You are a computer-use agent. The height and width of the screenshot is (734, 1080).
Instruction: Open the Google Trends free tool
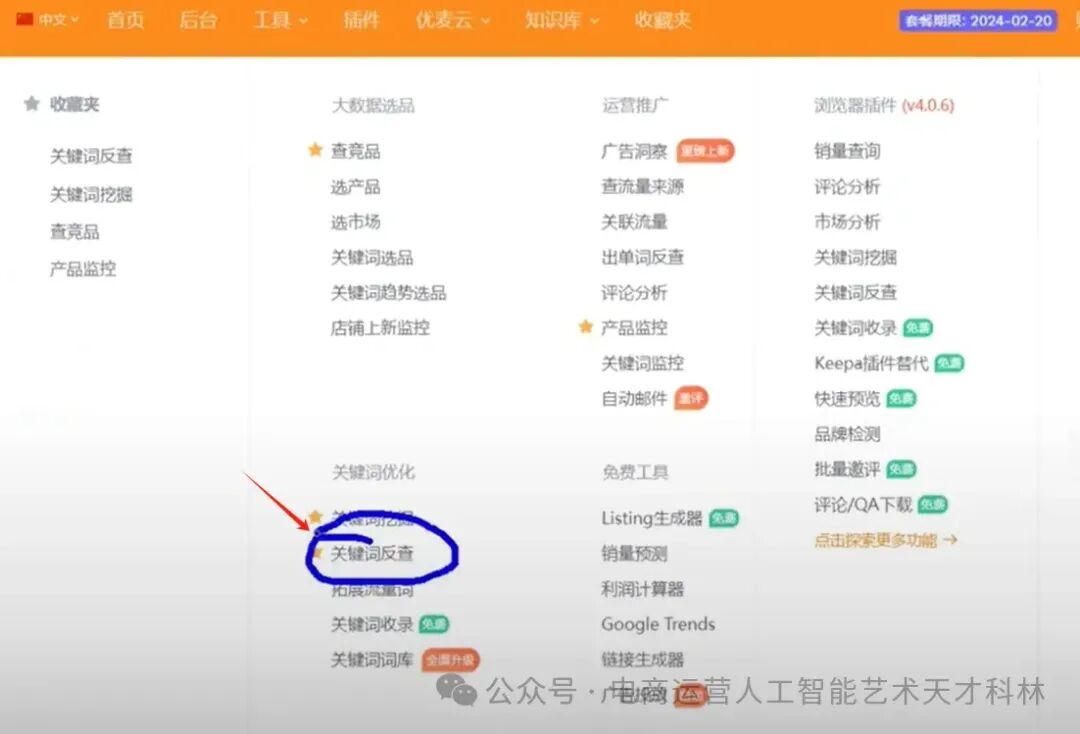pos(657,624)
